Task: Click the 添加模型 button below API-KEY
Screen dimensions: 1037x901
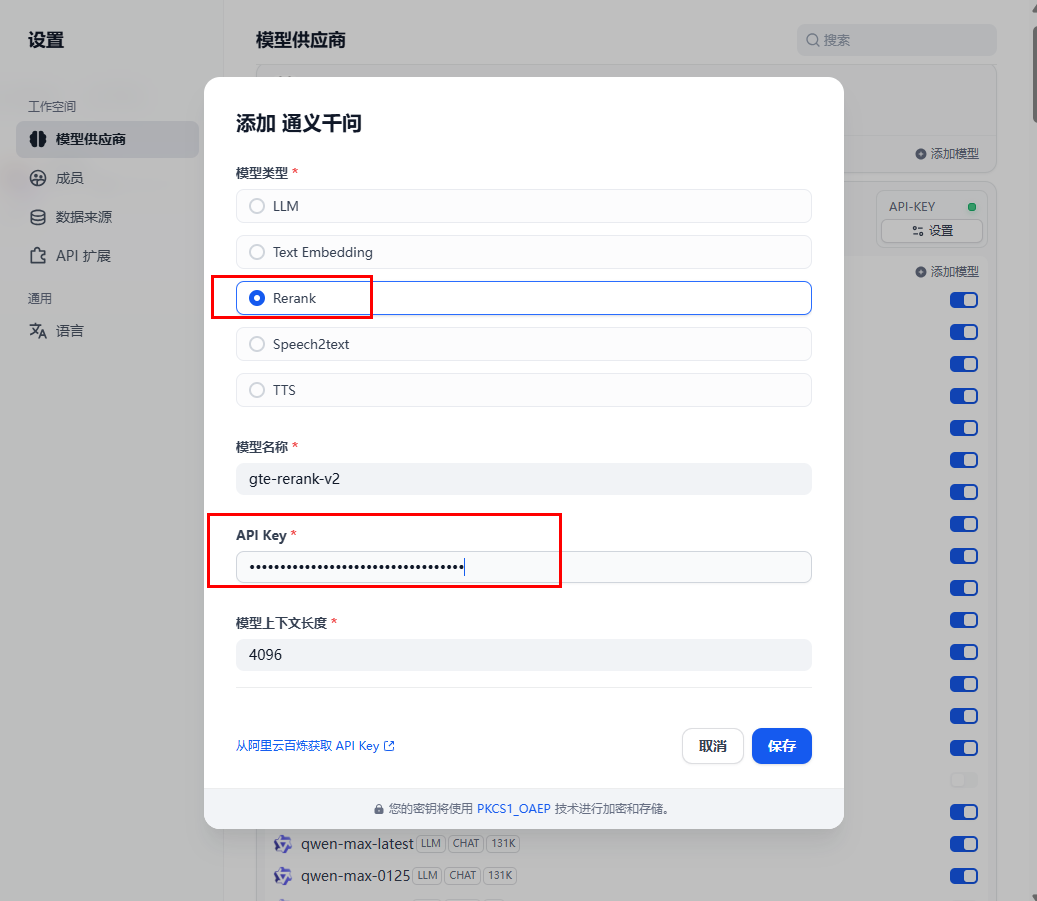Action: pos(947,272)
